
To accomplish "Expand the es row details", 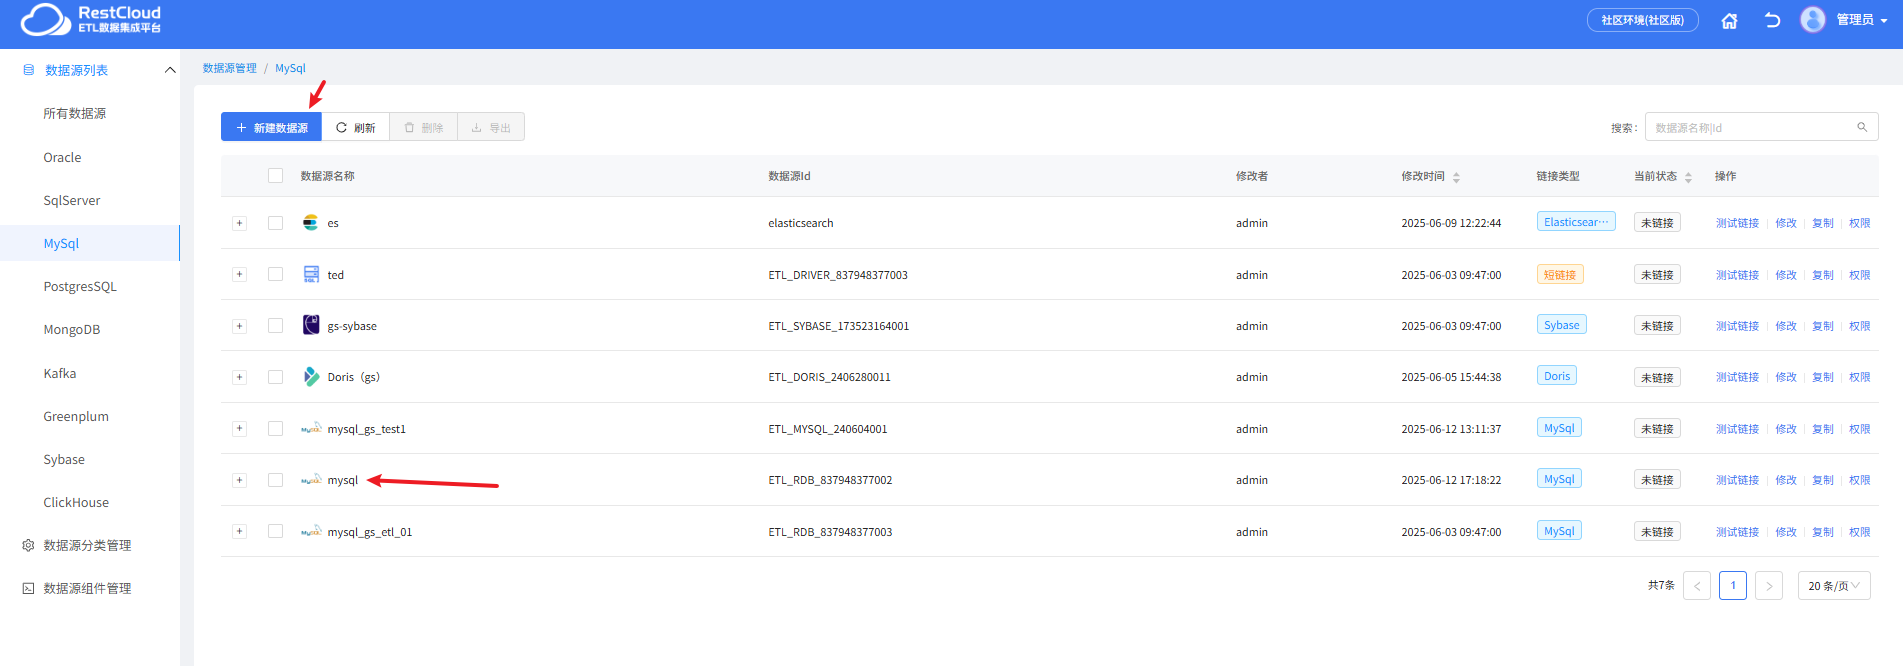I will point(239,223).
